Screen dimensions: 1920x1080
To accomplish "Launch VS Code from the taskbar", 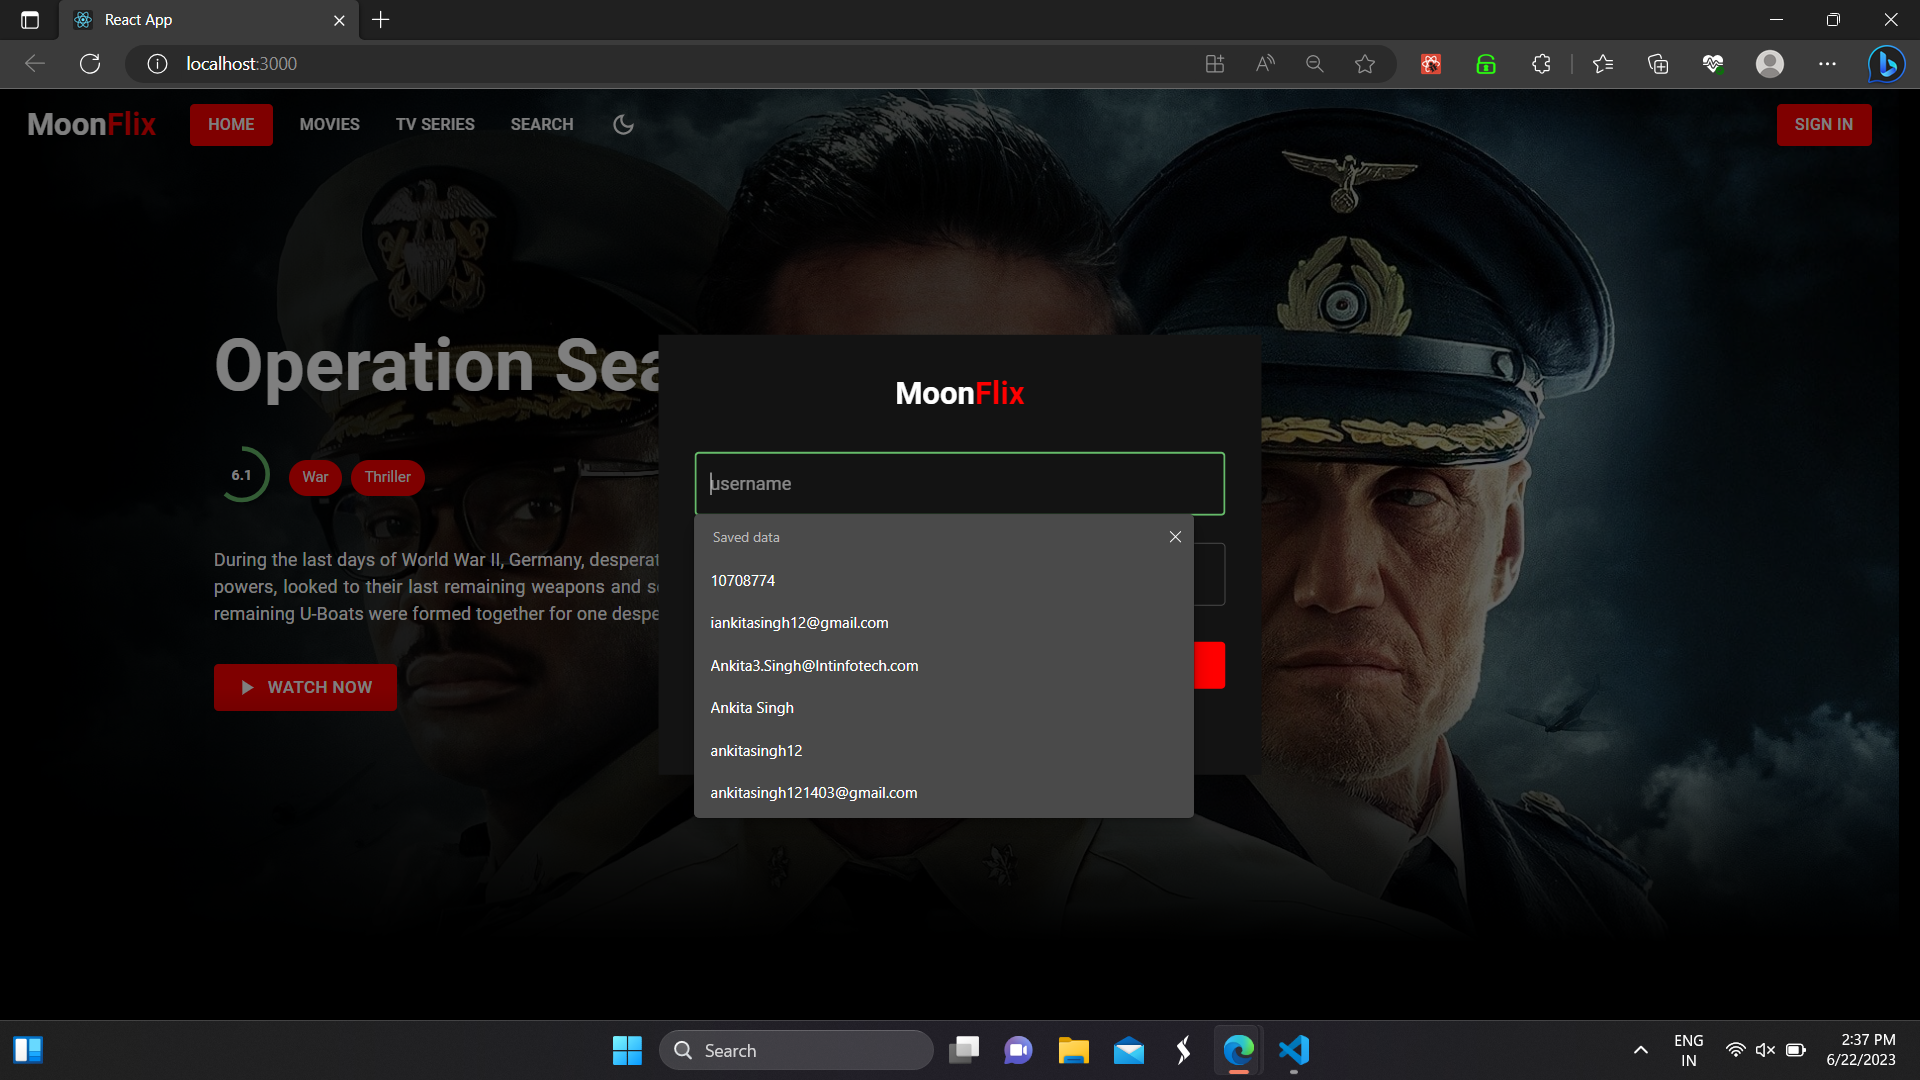I will pos(1293,1050).
